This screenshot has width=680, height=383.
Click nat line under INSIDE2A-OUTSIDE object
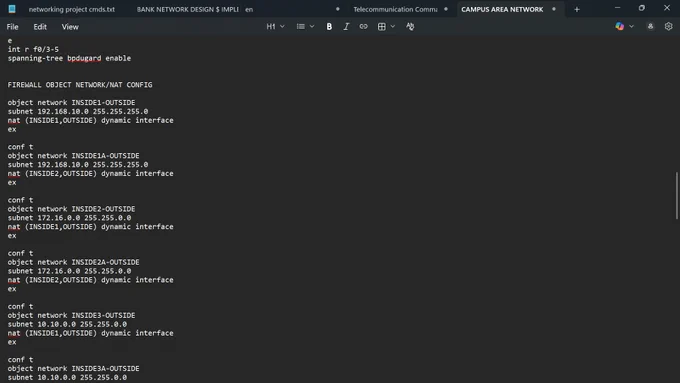[90, 280]
